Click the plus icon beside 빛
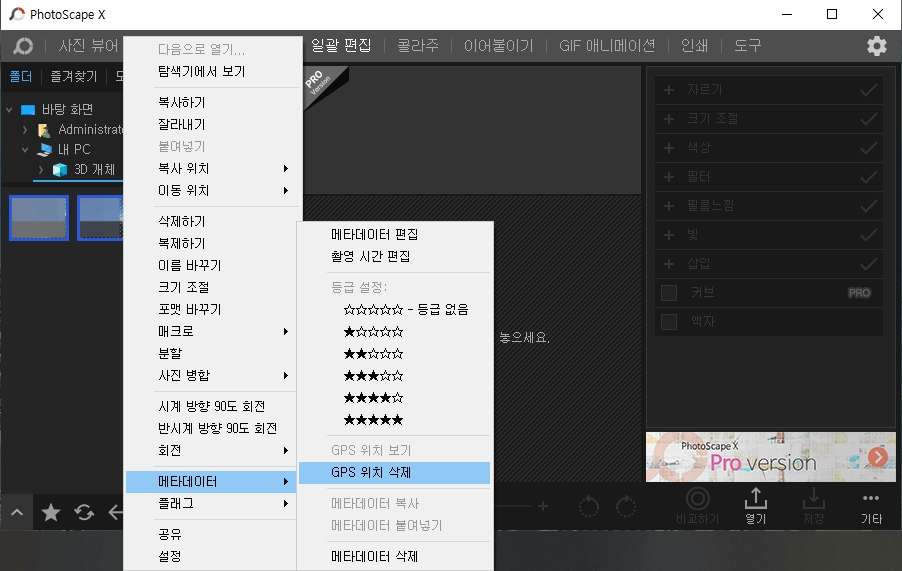This screenshot has width=902, height=571. click(x=668, y=235)
